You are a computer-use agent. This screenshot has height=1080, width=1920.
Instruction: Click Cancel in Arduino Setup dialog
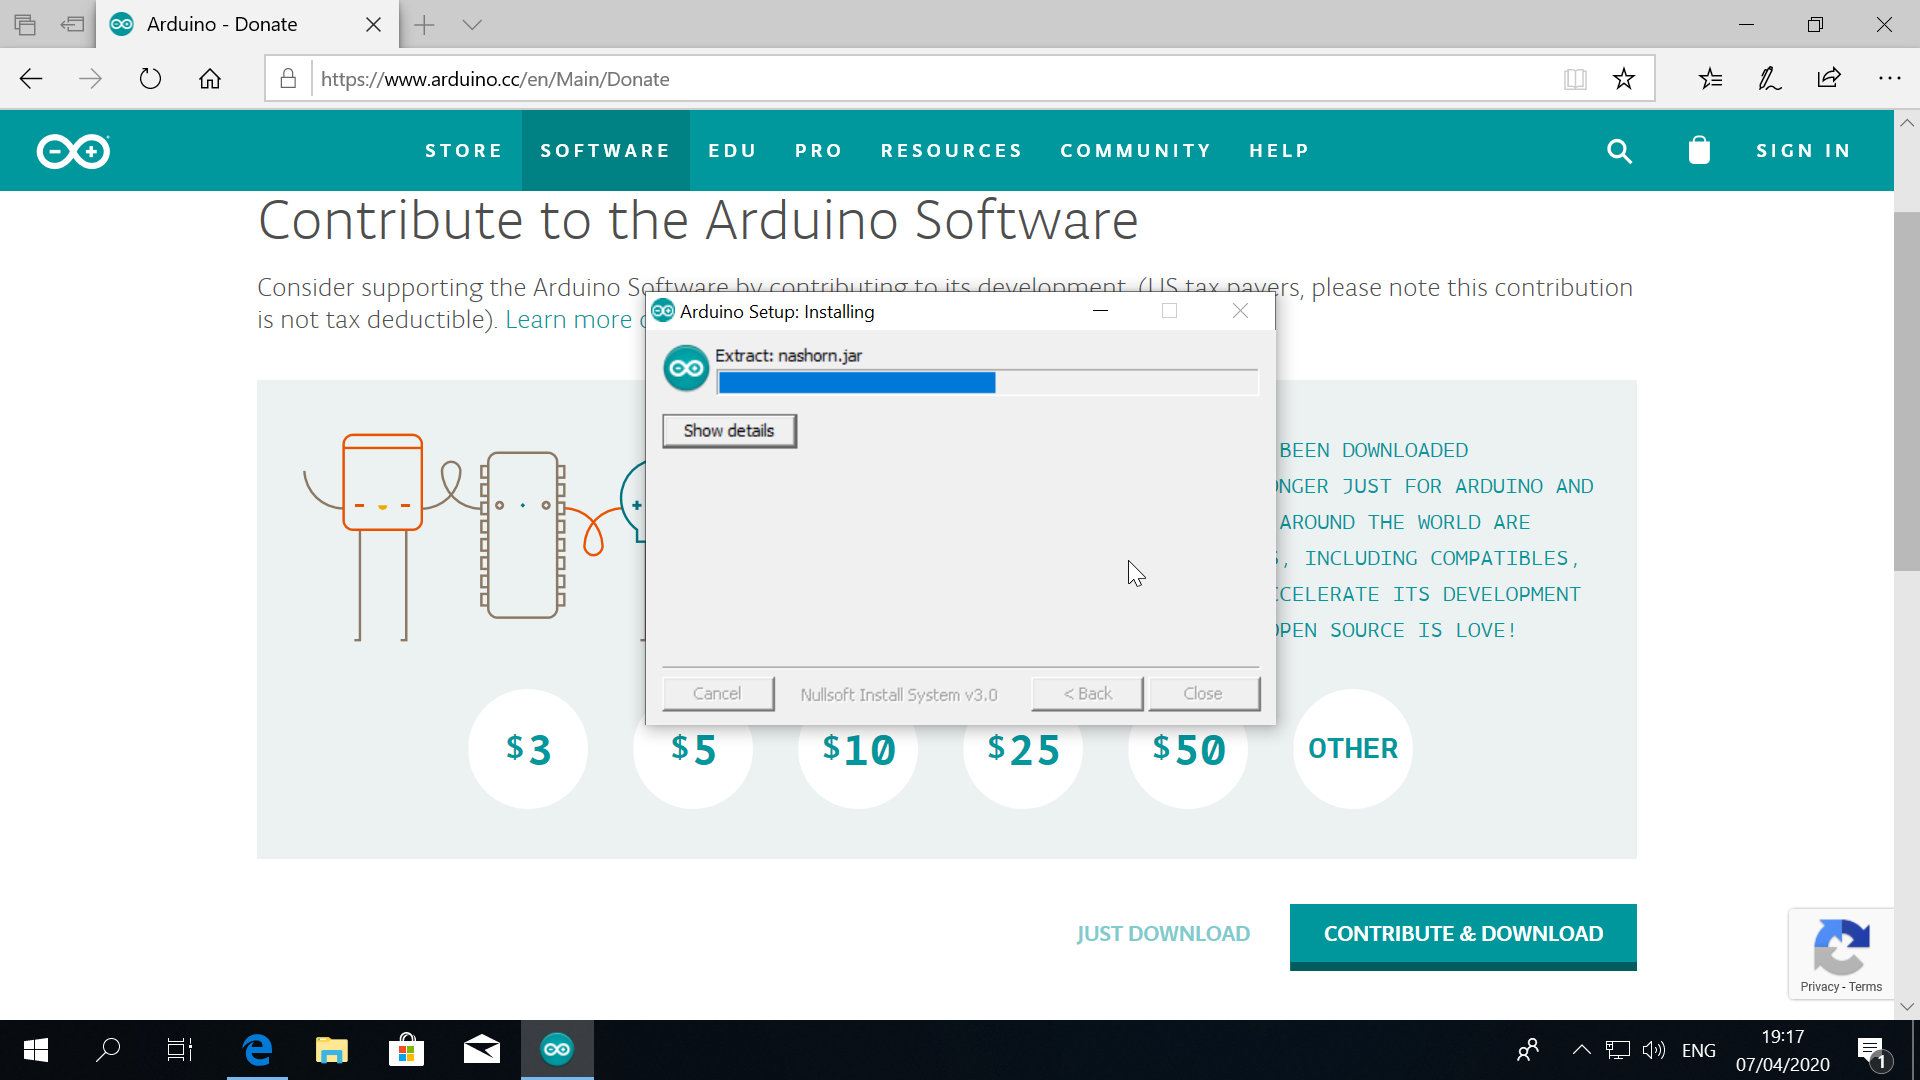pos(717,694)
